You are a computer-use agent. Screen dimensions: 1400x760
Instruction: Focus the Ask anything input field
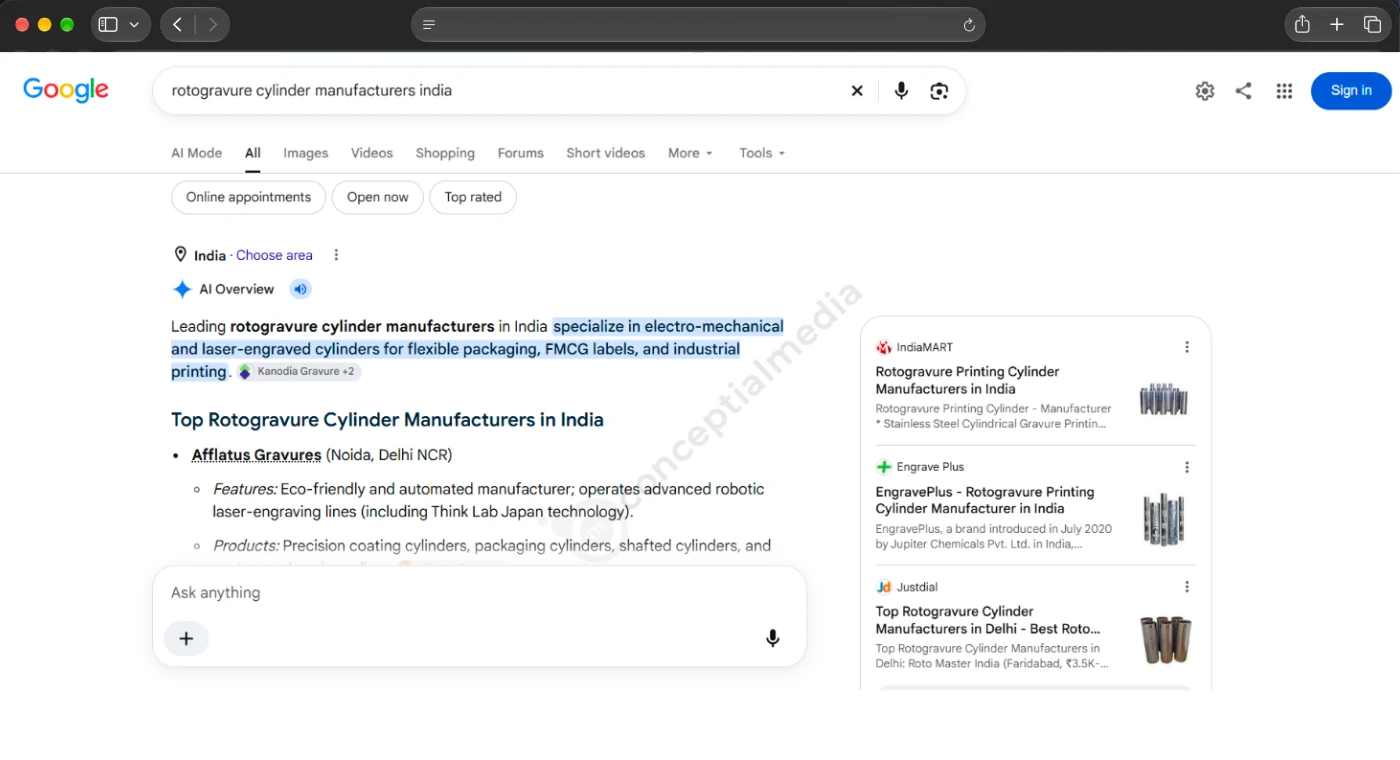[x=480, y=593]
